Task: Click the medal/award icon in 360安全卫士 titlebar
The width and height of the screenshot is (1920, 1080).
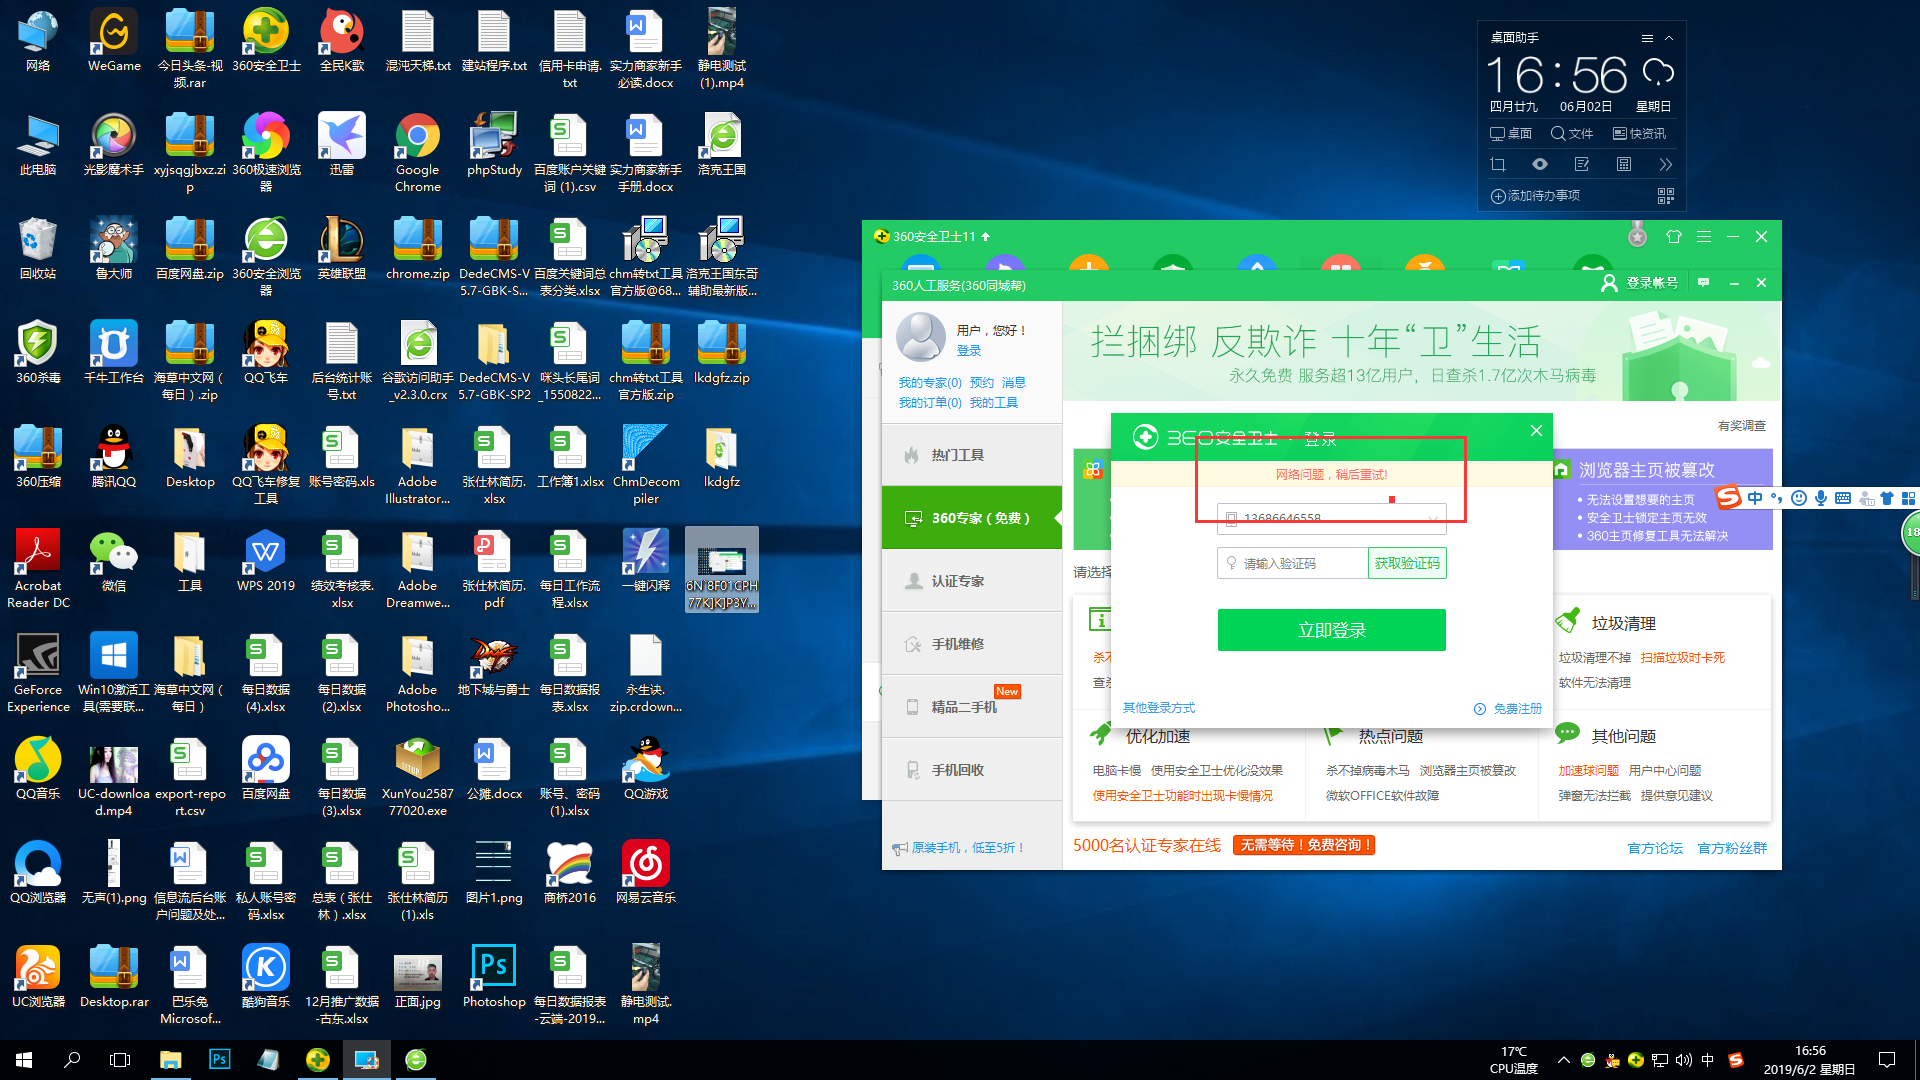Action: [x=1637, y=236]
